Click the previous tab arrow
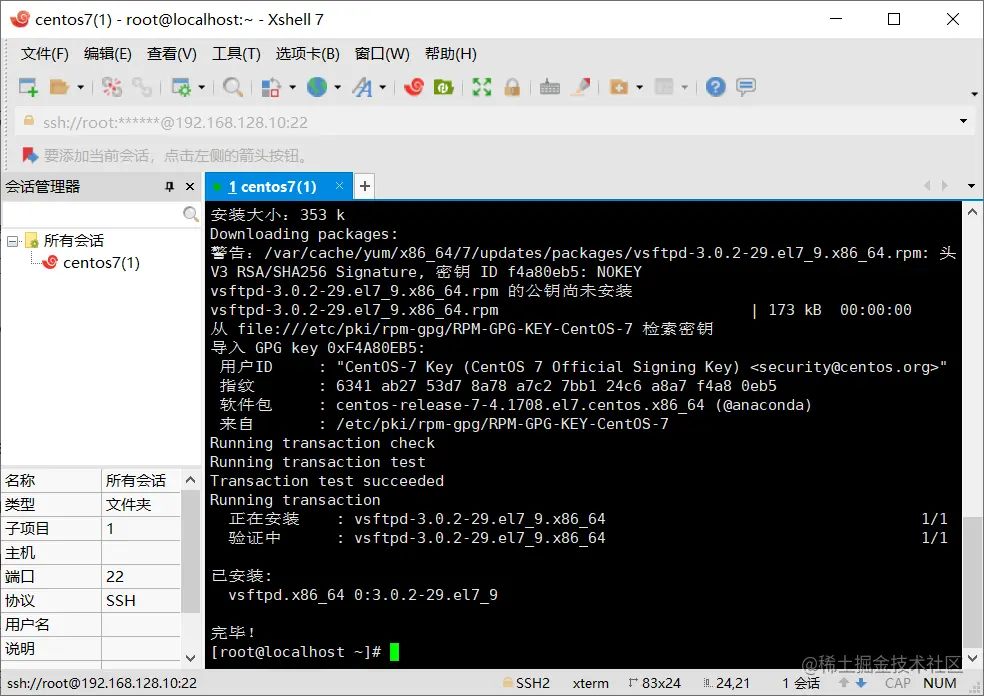The image size is (984, 696). tap(927, 186)
